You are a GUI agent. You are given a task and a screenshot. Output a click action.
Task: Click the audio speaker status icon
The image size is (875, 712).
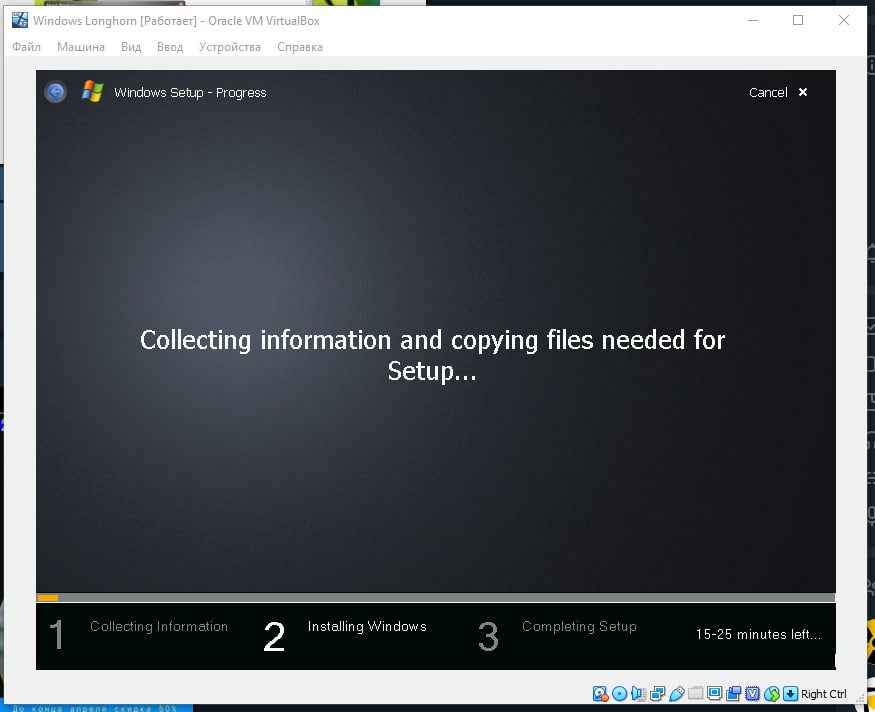tap(638, 694)
